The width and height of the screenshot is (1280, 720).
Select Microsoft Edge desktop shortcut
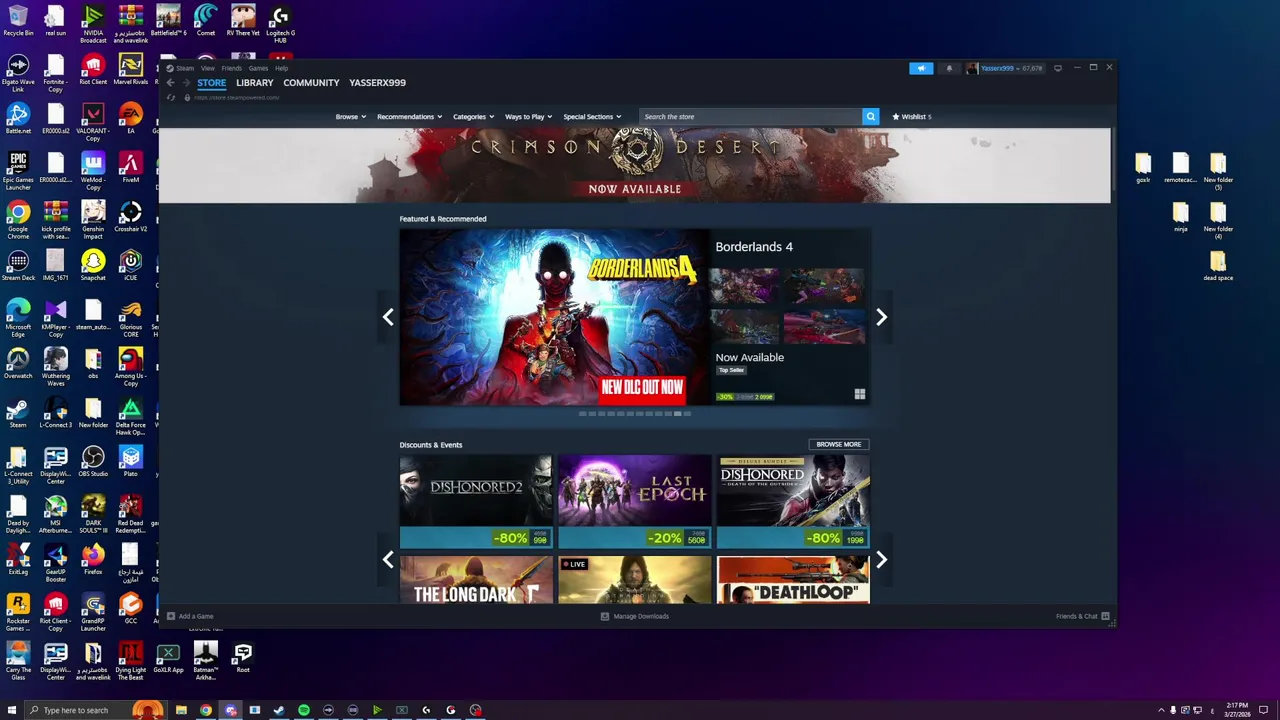coord(18,319)
